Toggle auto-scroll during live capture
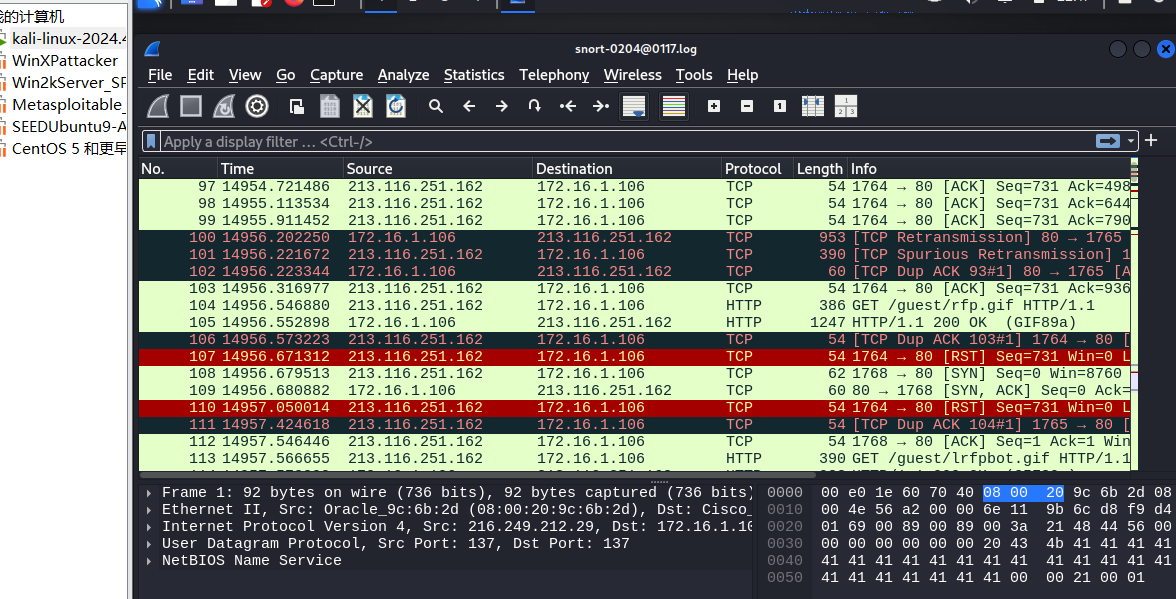The width and height of the screenshot is (1176, 599). pyautogui.click(x=634, y=106)
